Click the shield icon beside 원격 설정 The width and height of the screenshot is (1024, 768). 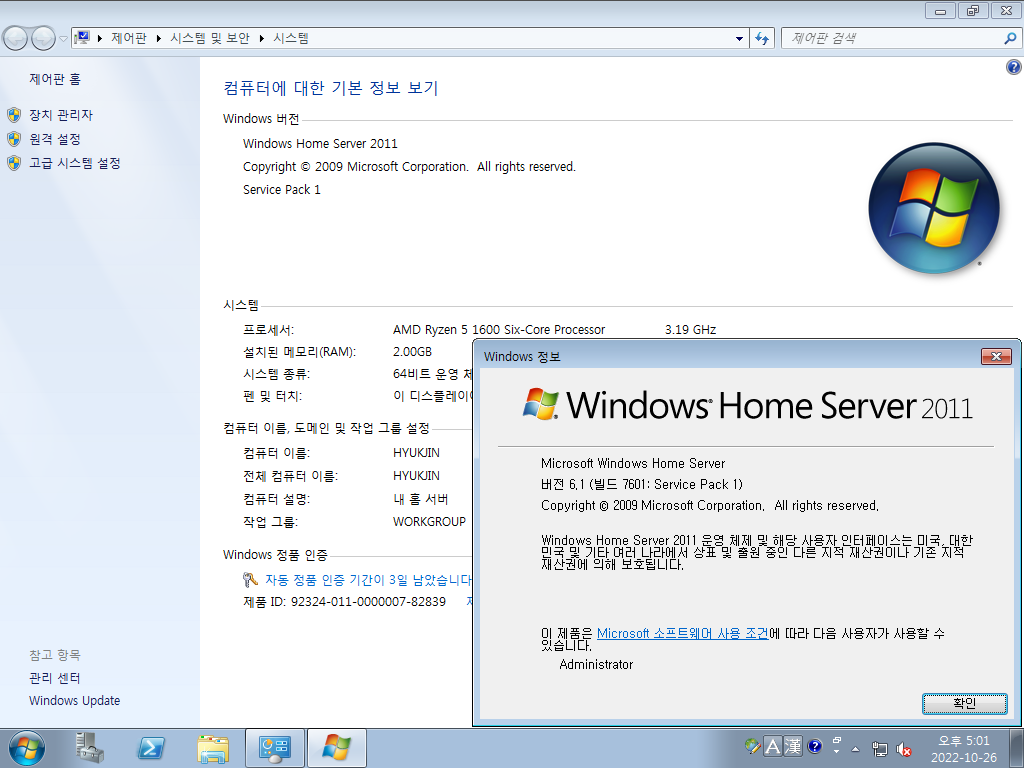14,139
